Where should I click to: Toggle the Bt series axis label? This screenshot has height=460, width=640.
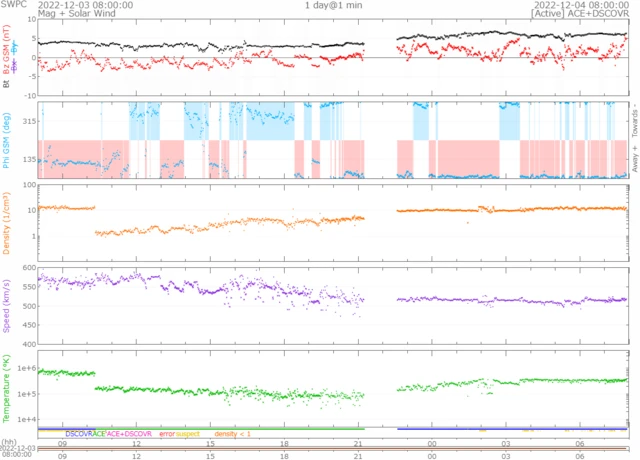click(7, 84)
